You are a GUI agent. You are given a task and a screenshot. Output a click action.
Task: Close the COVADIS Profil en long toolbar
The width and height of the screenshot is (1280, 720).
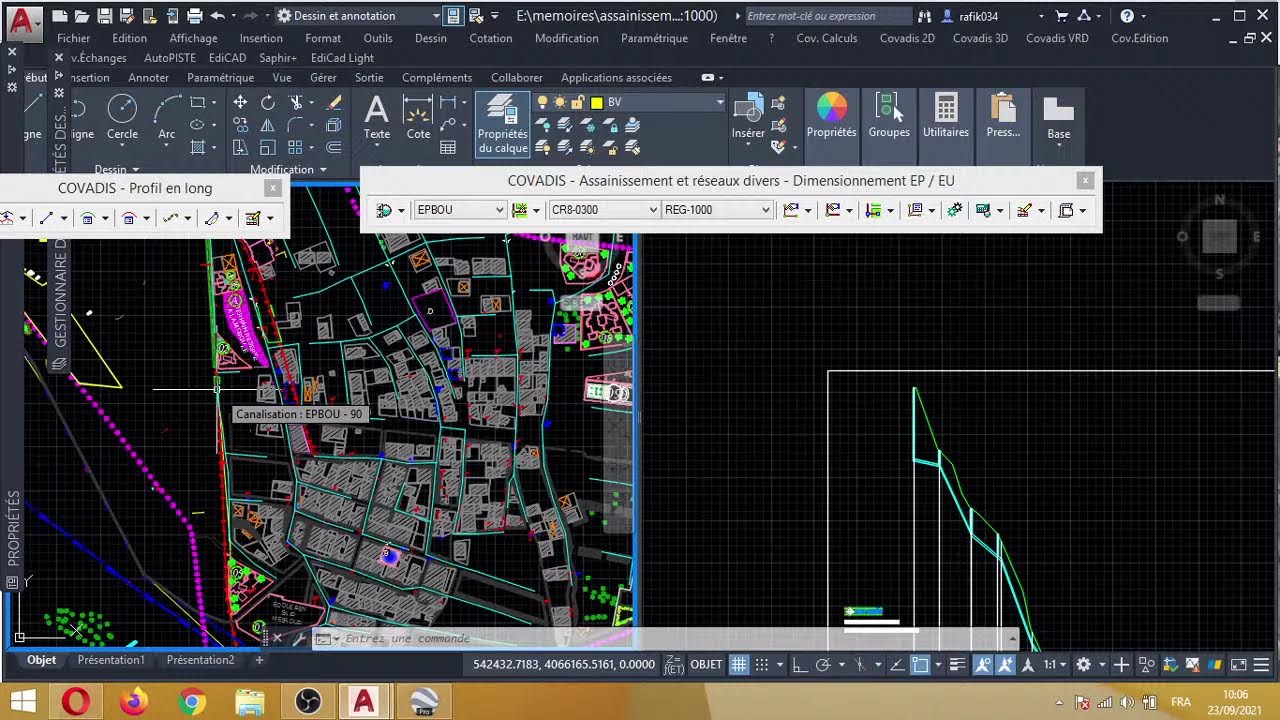pos(273,188)
